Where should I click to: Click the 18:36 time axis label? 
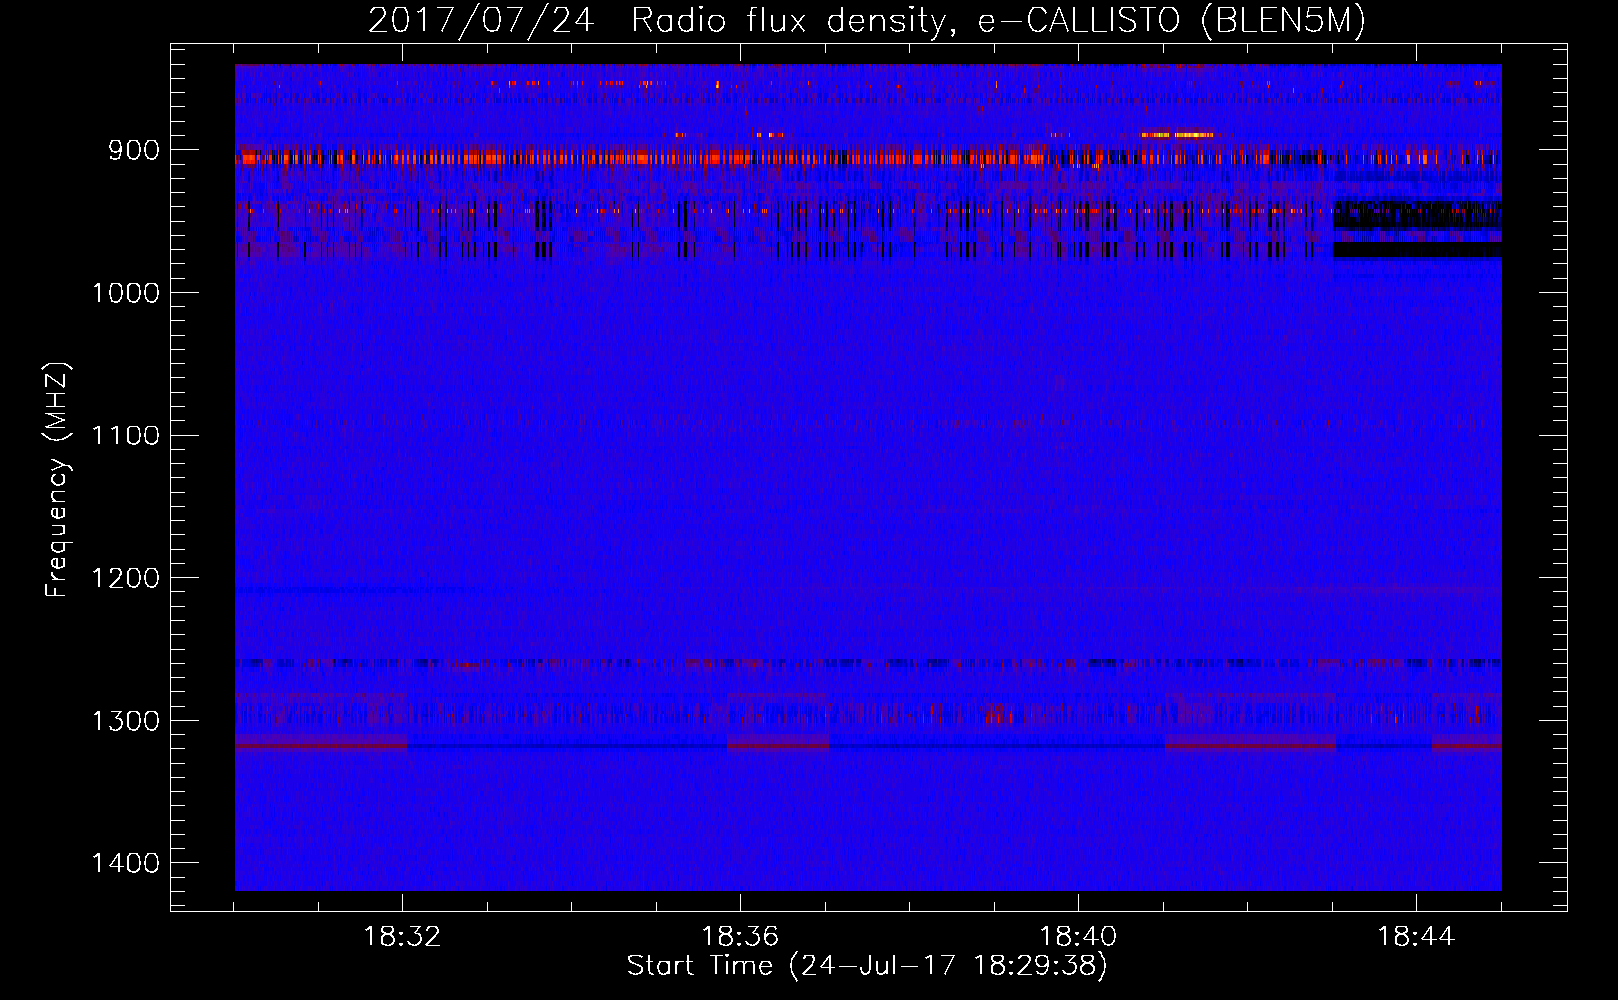(x=740, y=937)
